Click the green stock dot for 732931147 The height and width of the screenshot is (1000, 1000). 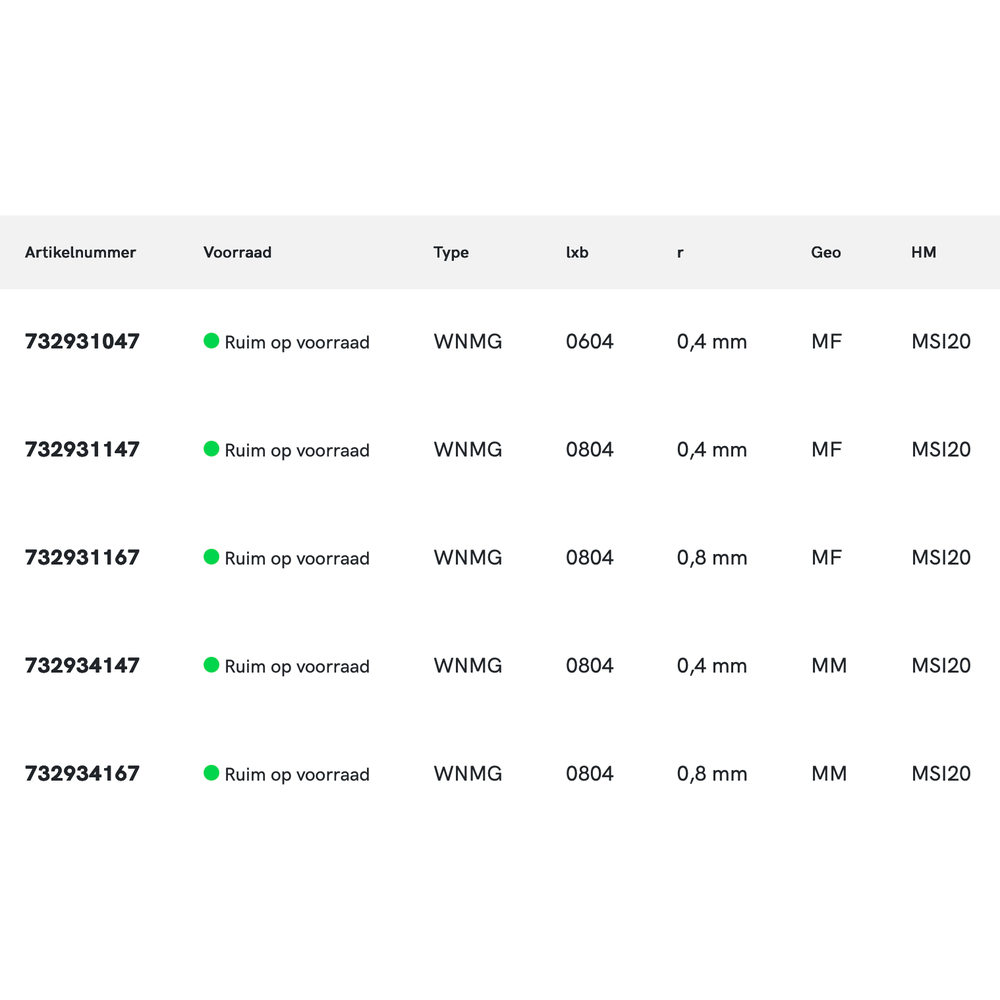211,449
